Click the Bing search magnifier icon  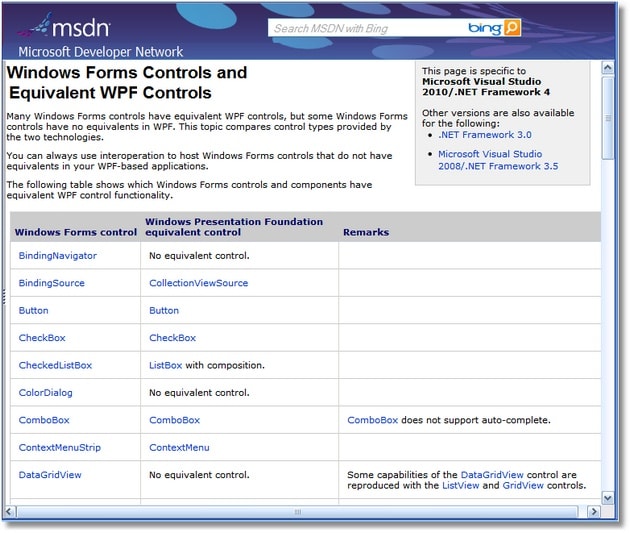coord(512,28)
